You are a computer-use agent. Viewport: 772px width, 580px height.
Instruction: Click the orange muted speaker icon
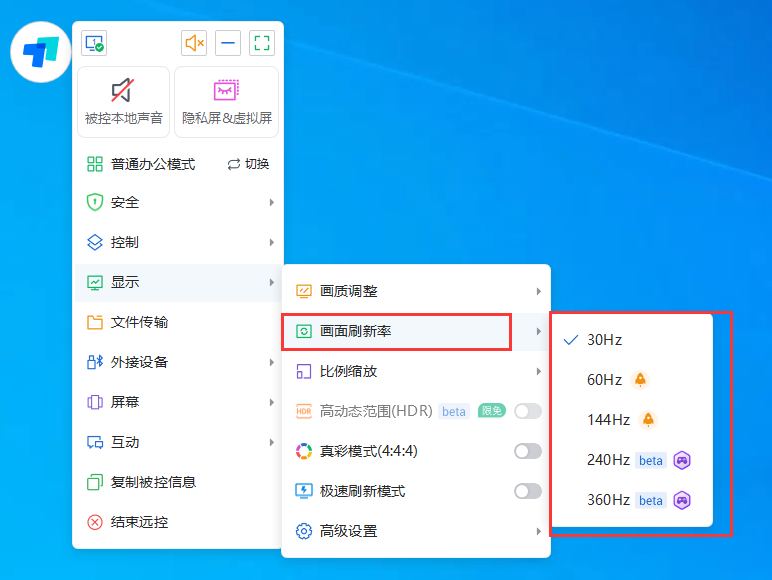coord(194,43)
